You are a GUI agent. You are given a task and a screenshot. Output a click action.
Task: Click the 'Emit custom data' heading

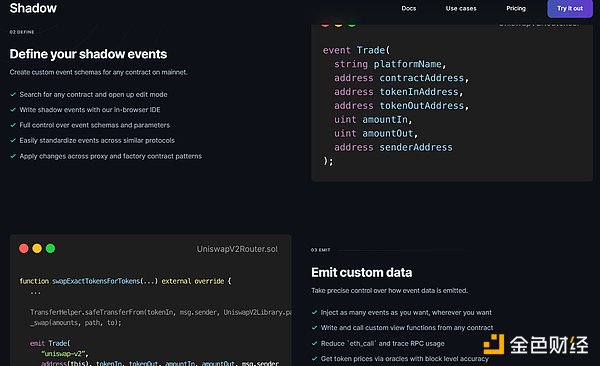[x=362, y=272]
